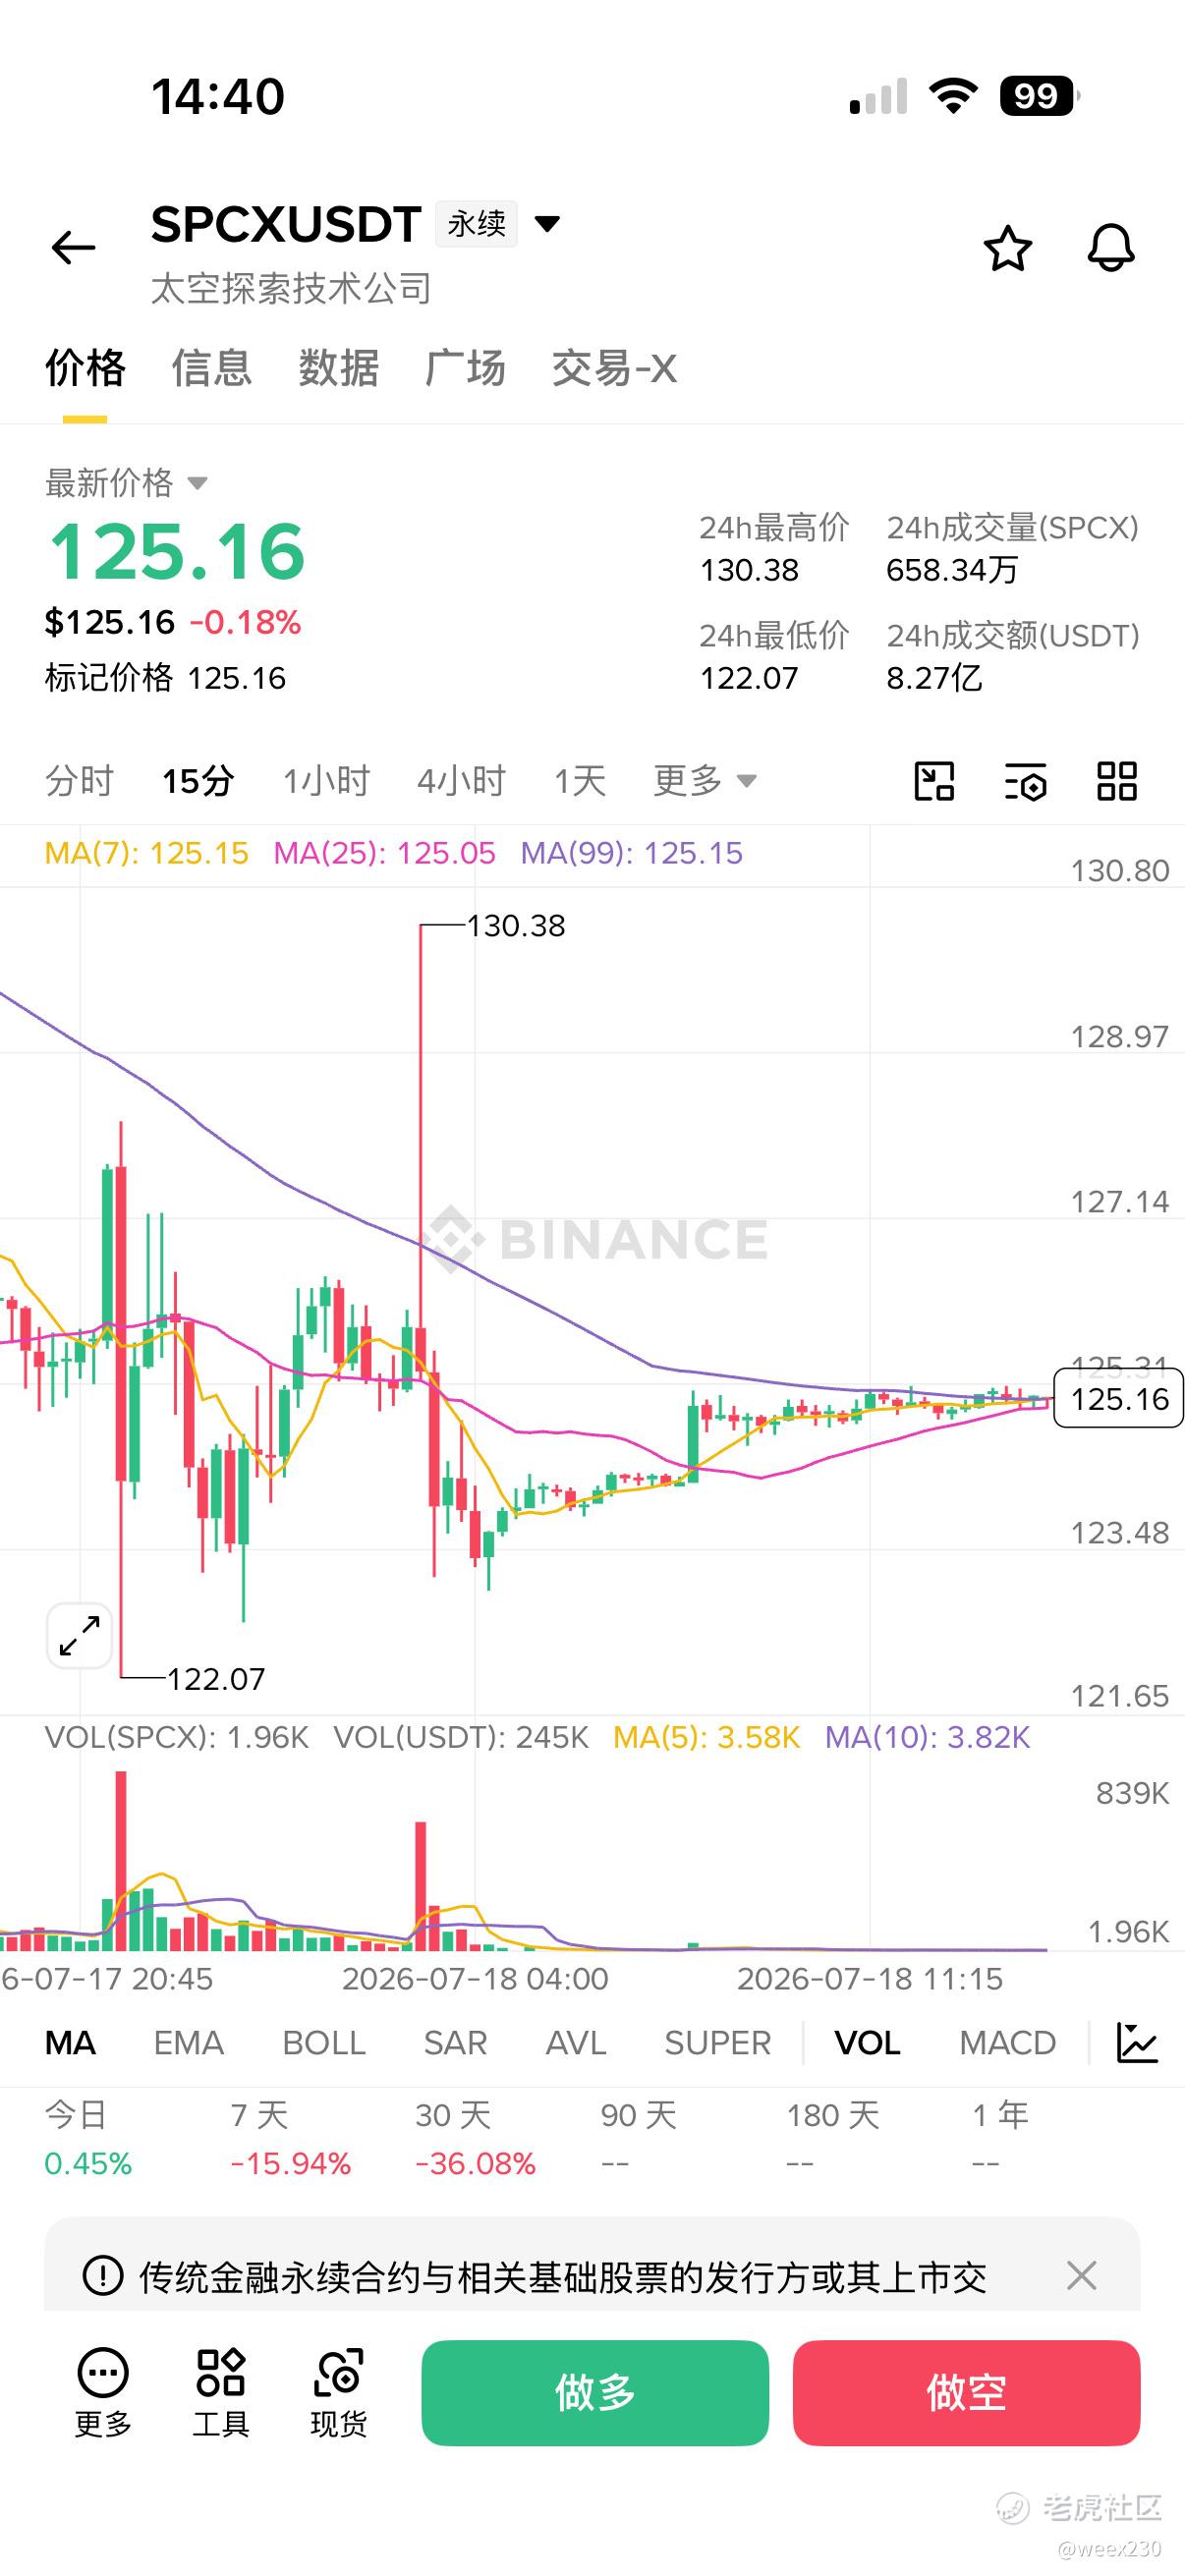Tap the green 做多 long button
1185x2576 pixels.
[595, 2392]
